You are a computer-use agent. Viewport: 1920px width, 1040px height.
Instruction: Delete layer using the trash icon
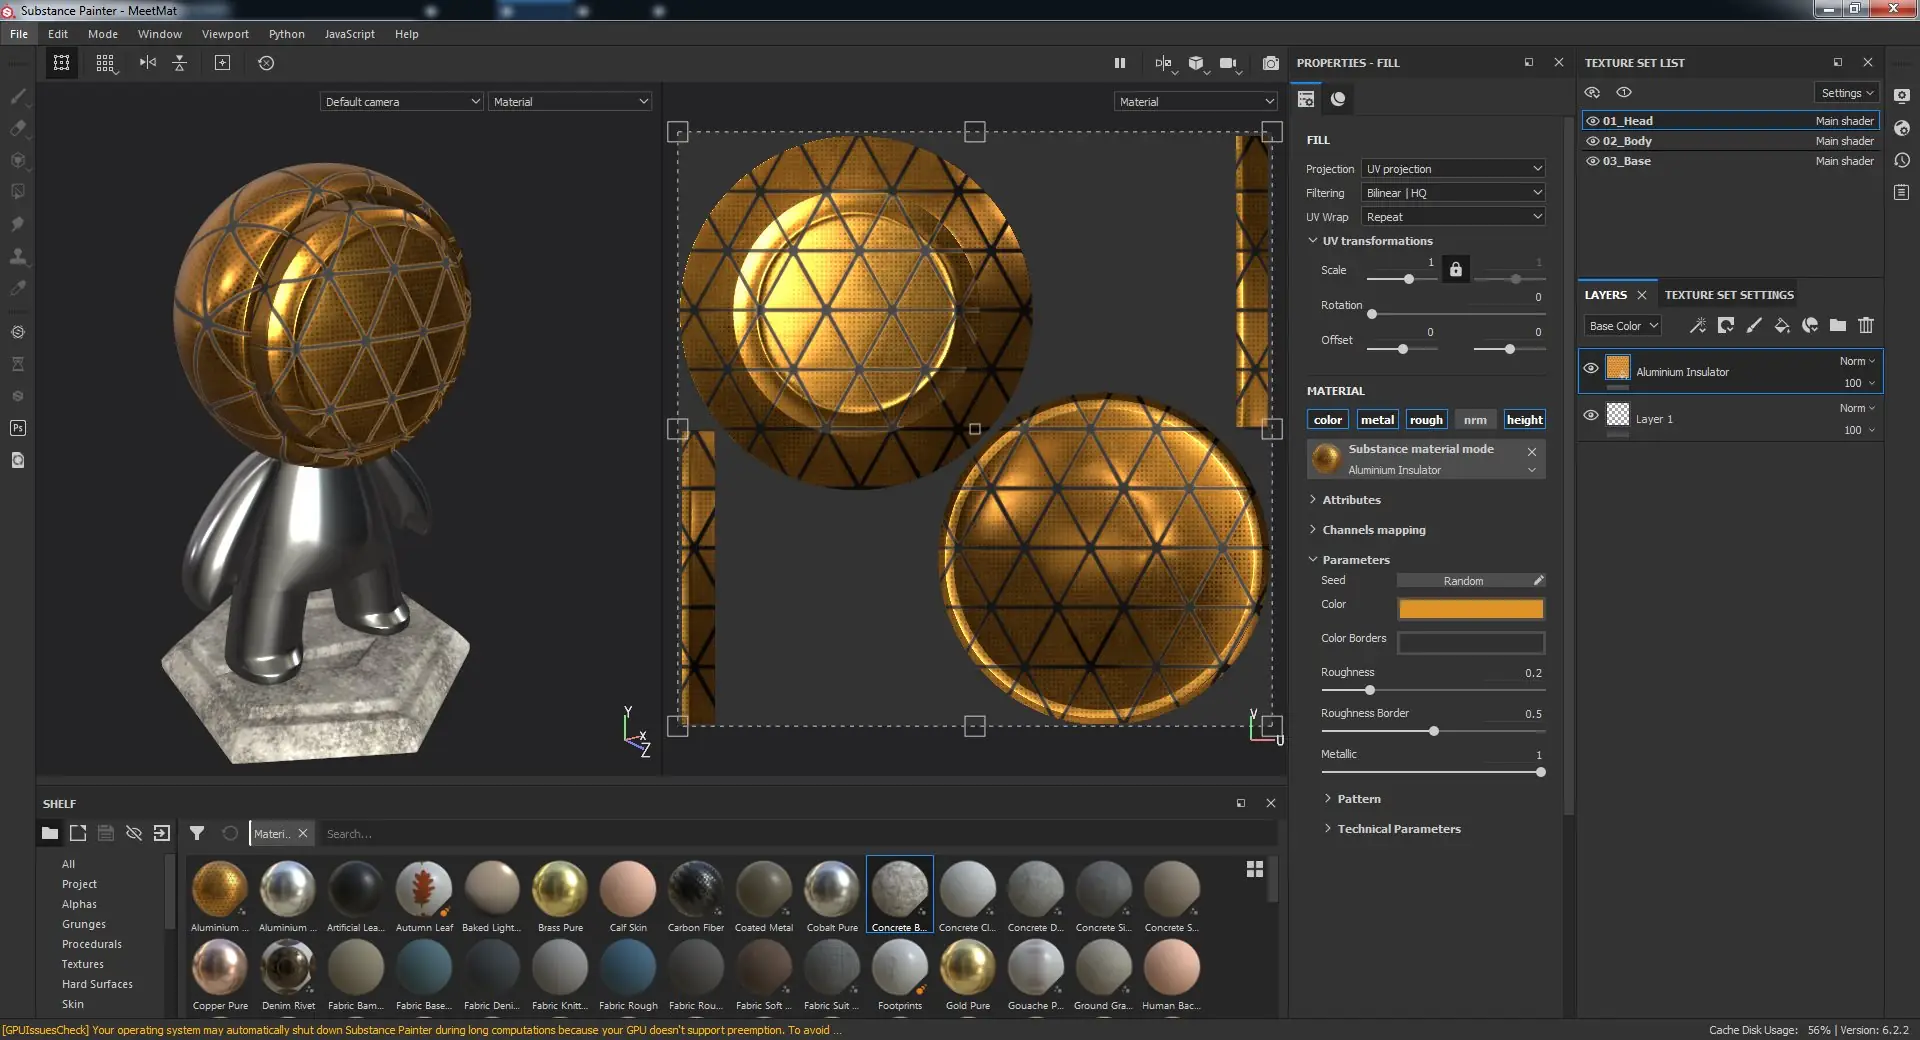[1866, 326]
